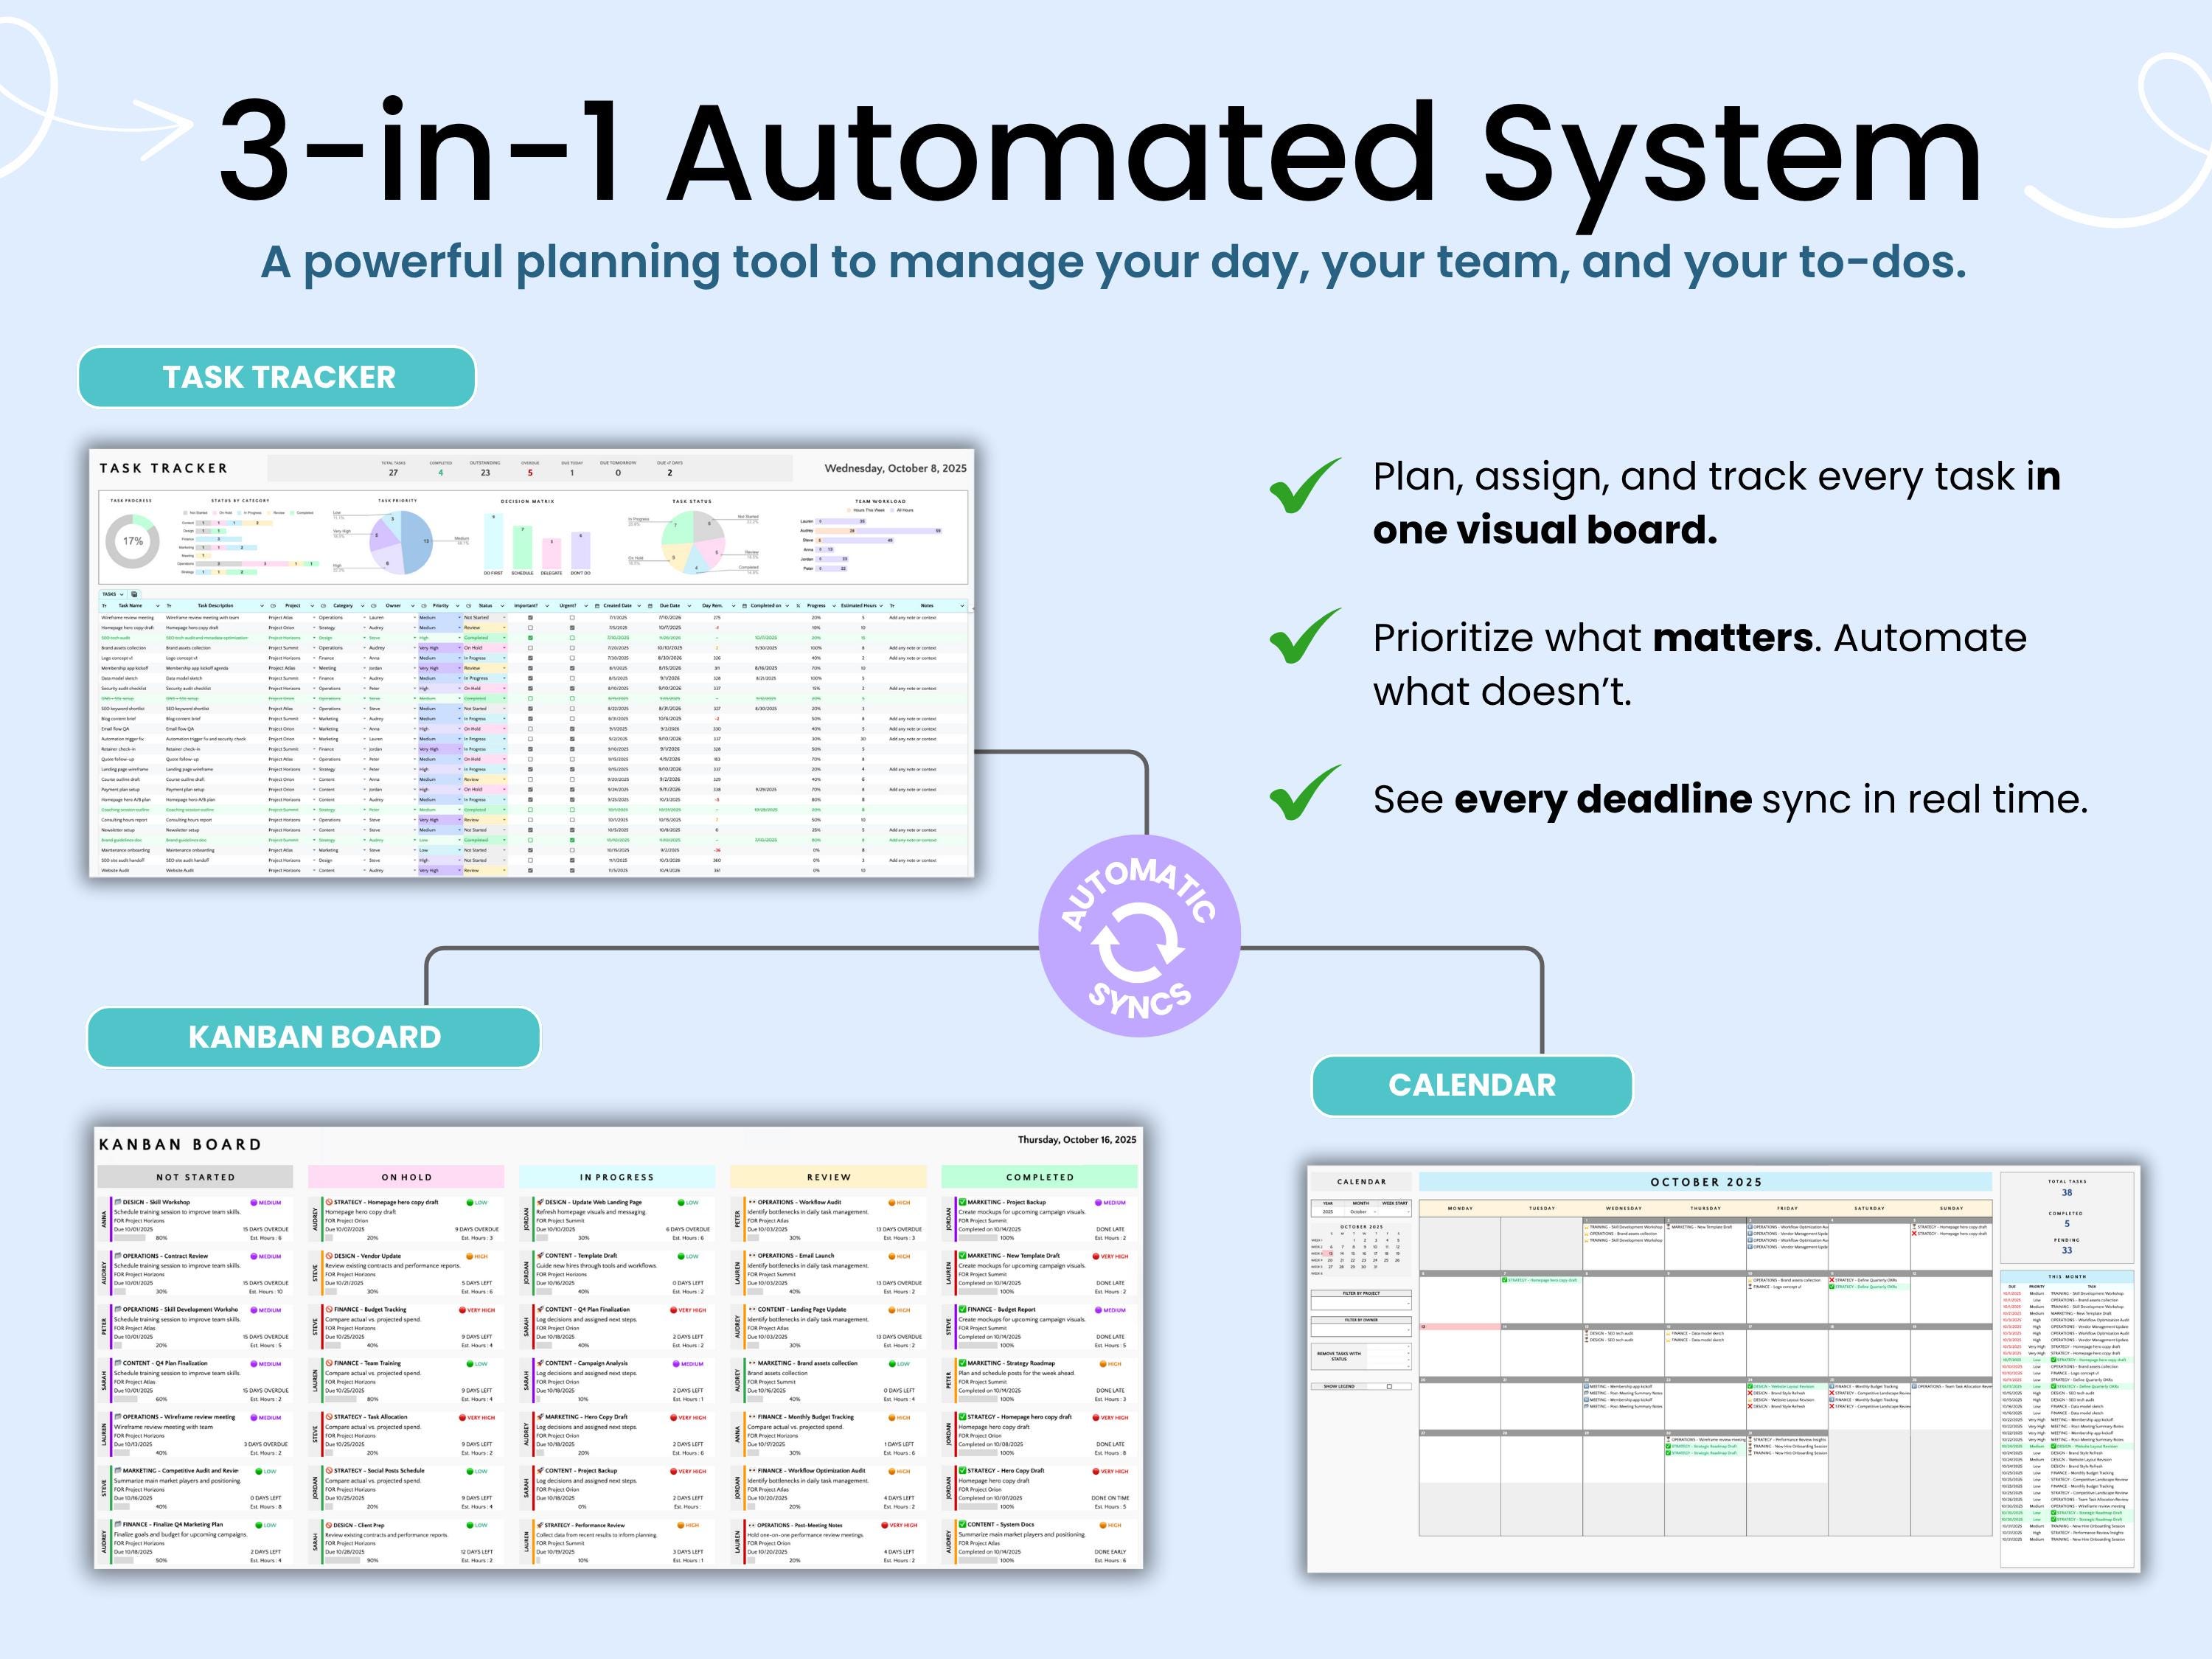Click the progress bar on DESIGN - Skill Workshop card

click(131, 1238)
